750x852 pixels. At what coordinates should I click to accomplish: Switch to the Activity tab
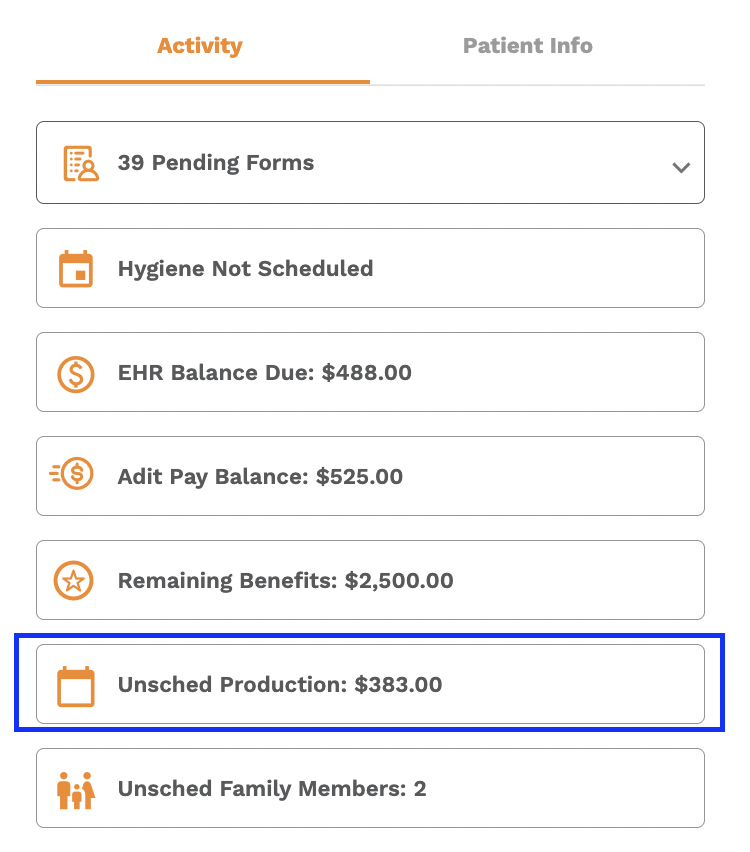point(200,46)
